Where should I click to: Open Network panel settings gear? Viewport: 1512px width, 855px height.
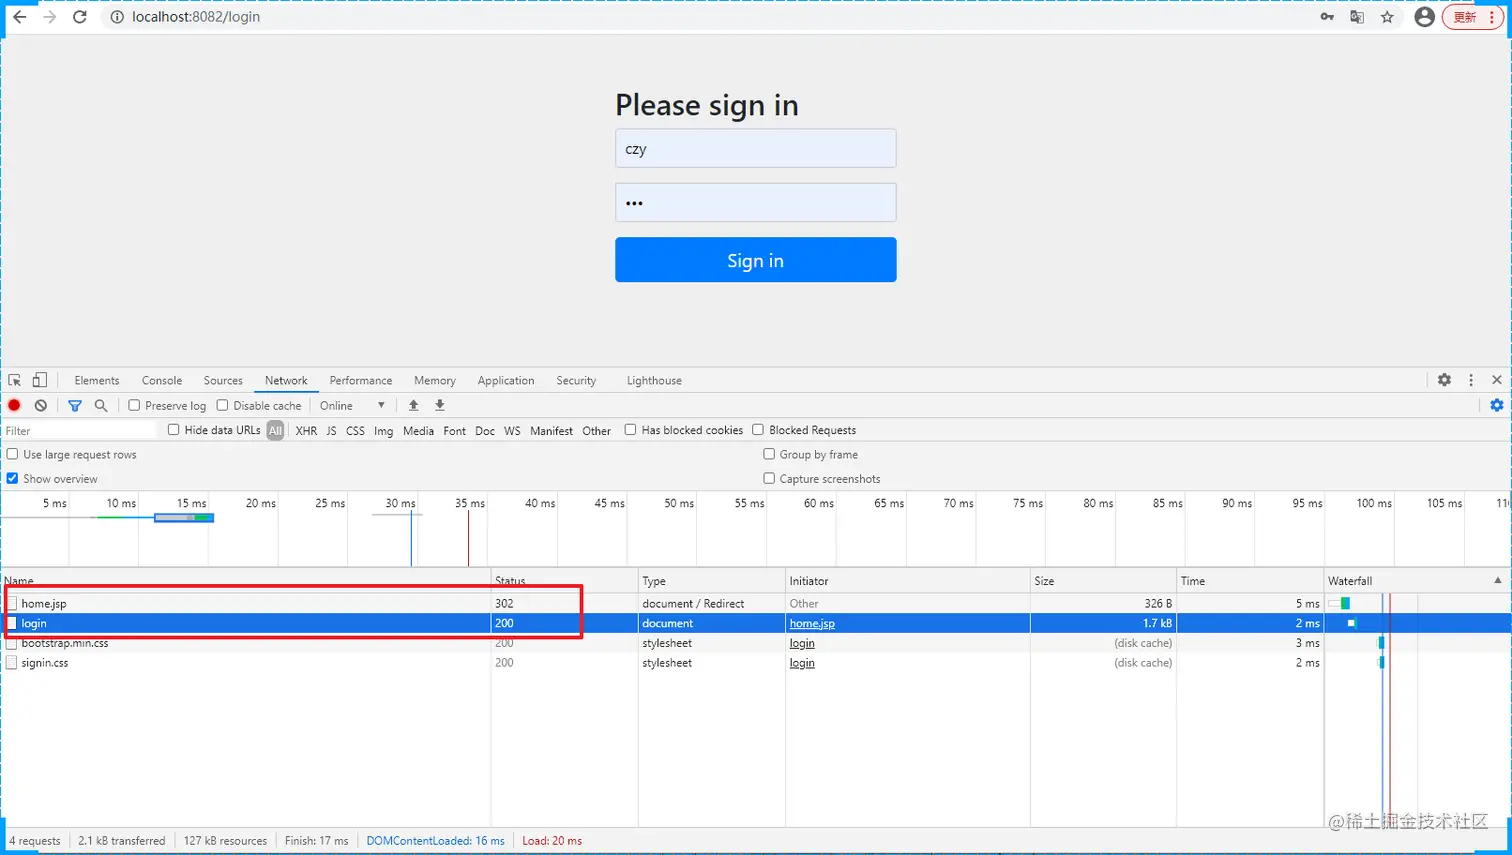tap(1497, 405)
